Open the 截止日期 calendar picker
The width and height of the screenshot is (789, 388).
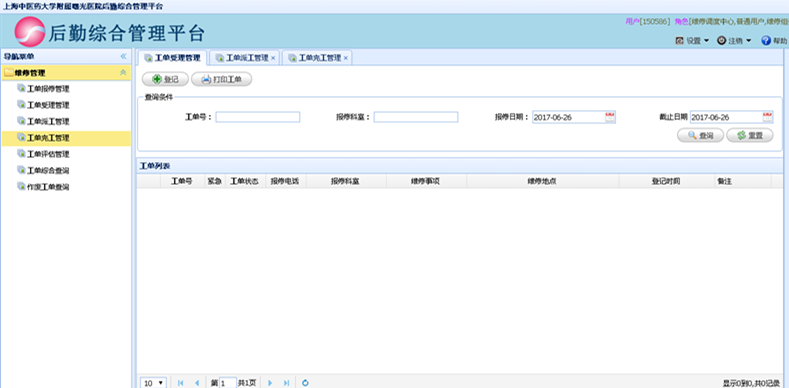768,117
